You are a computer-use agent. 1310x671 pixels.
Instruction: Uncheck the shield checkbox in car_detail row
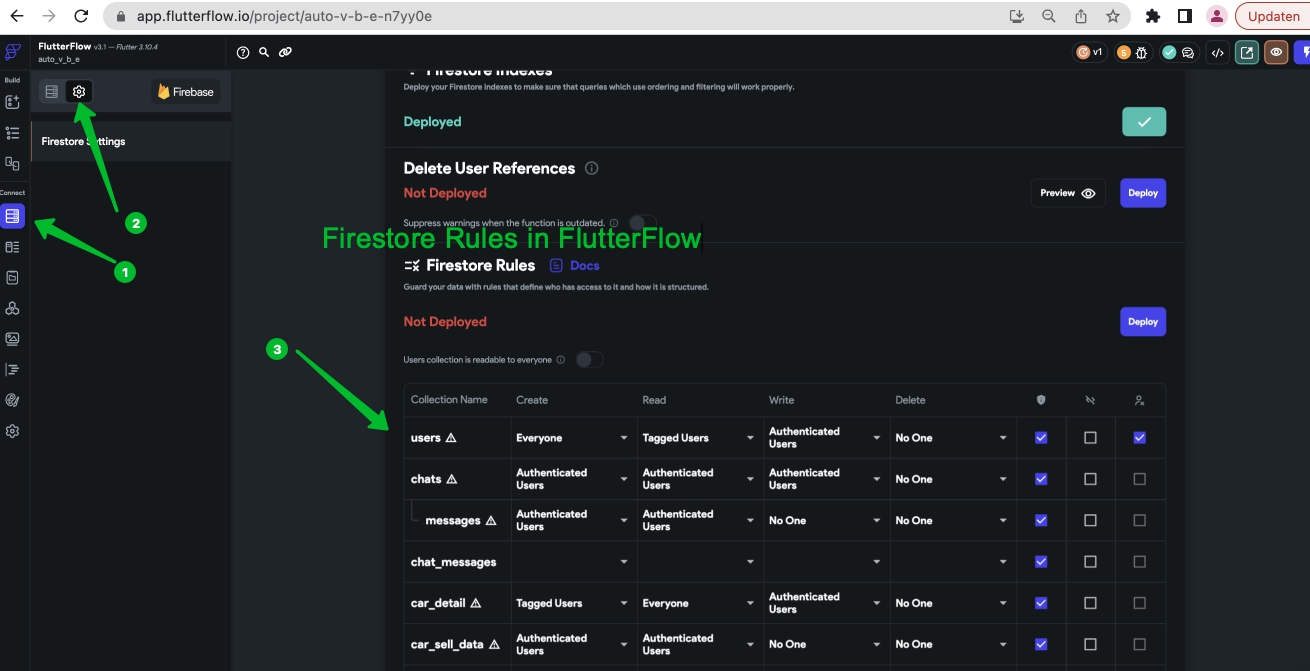point(1041,603)
